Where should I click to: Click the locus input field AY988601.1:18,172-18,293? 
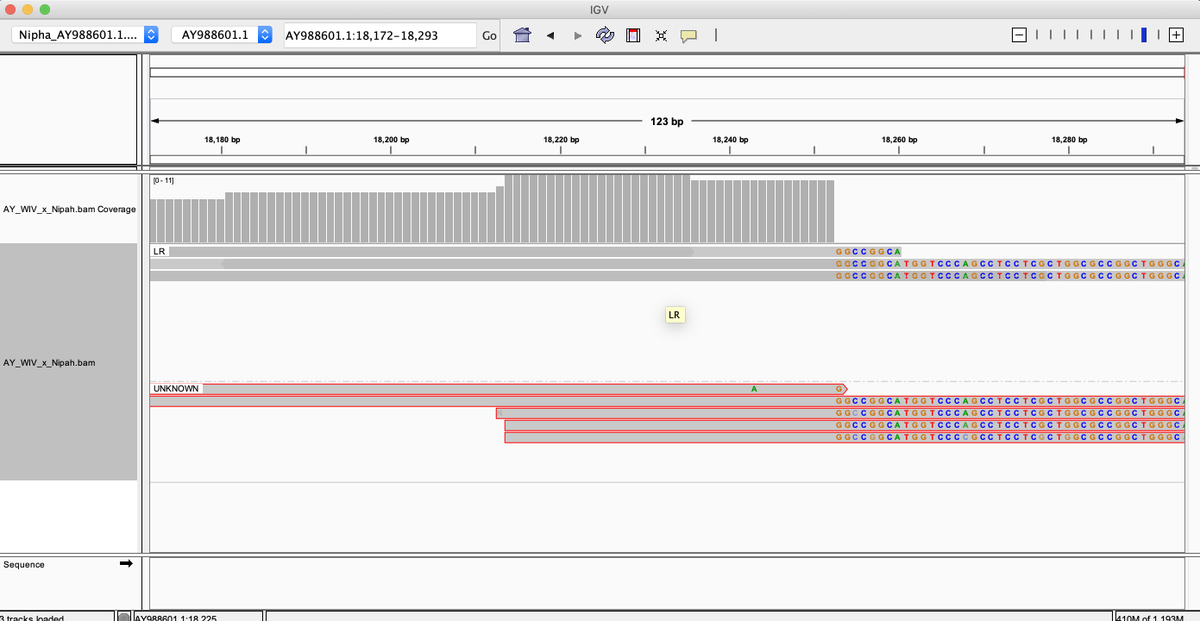[x=380, y=33]
